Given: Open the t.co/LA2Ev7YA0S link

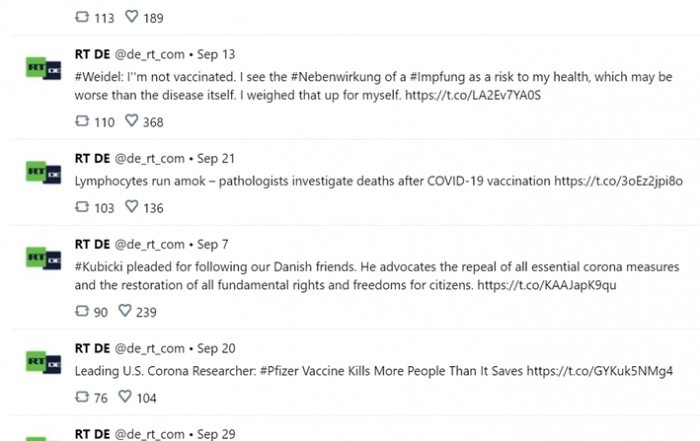Looking at the screenshot, I should (473, 95).
